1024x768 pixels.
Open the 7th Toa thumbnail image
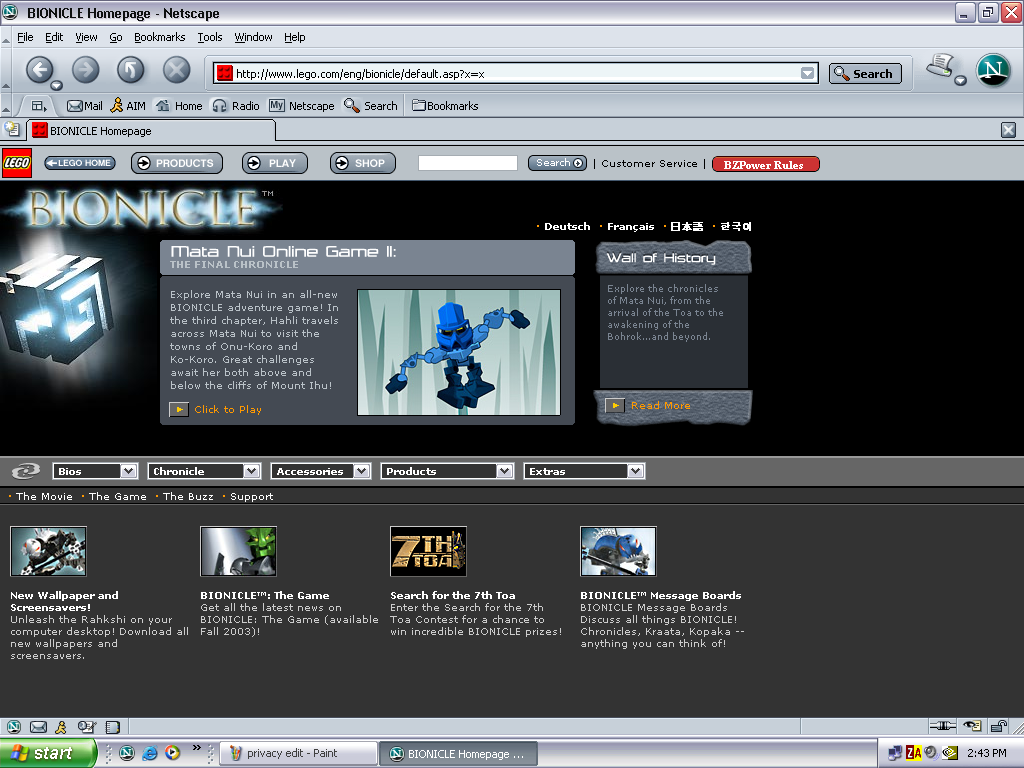coord(428,552)
